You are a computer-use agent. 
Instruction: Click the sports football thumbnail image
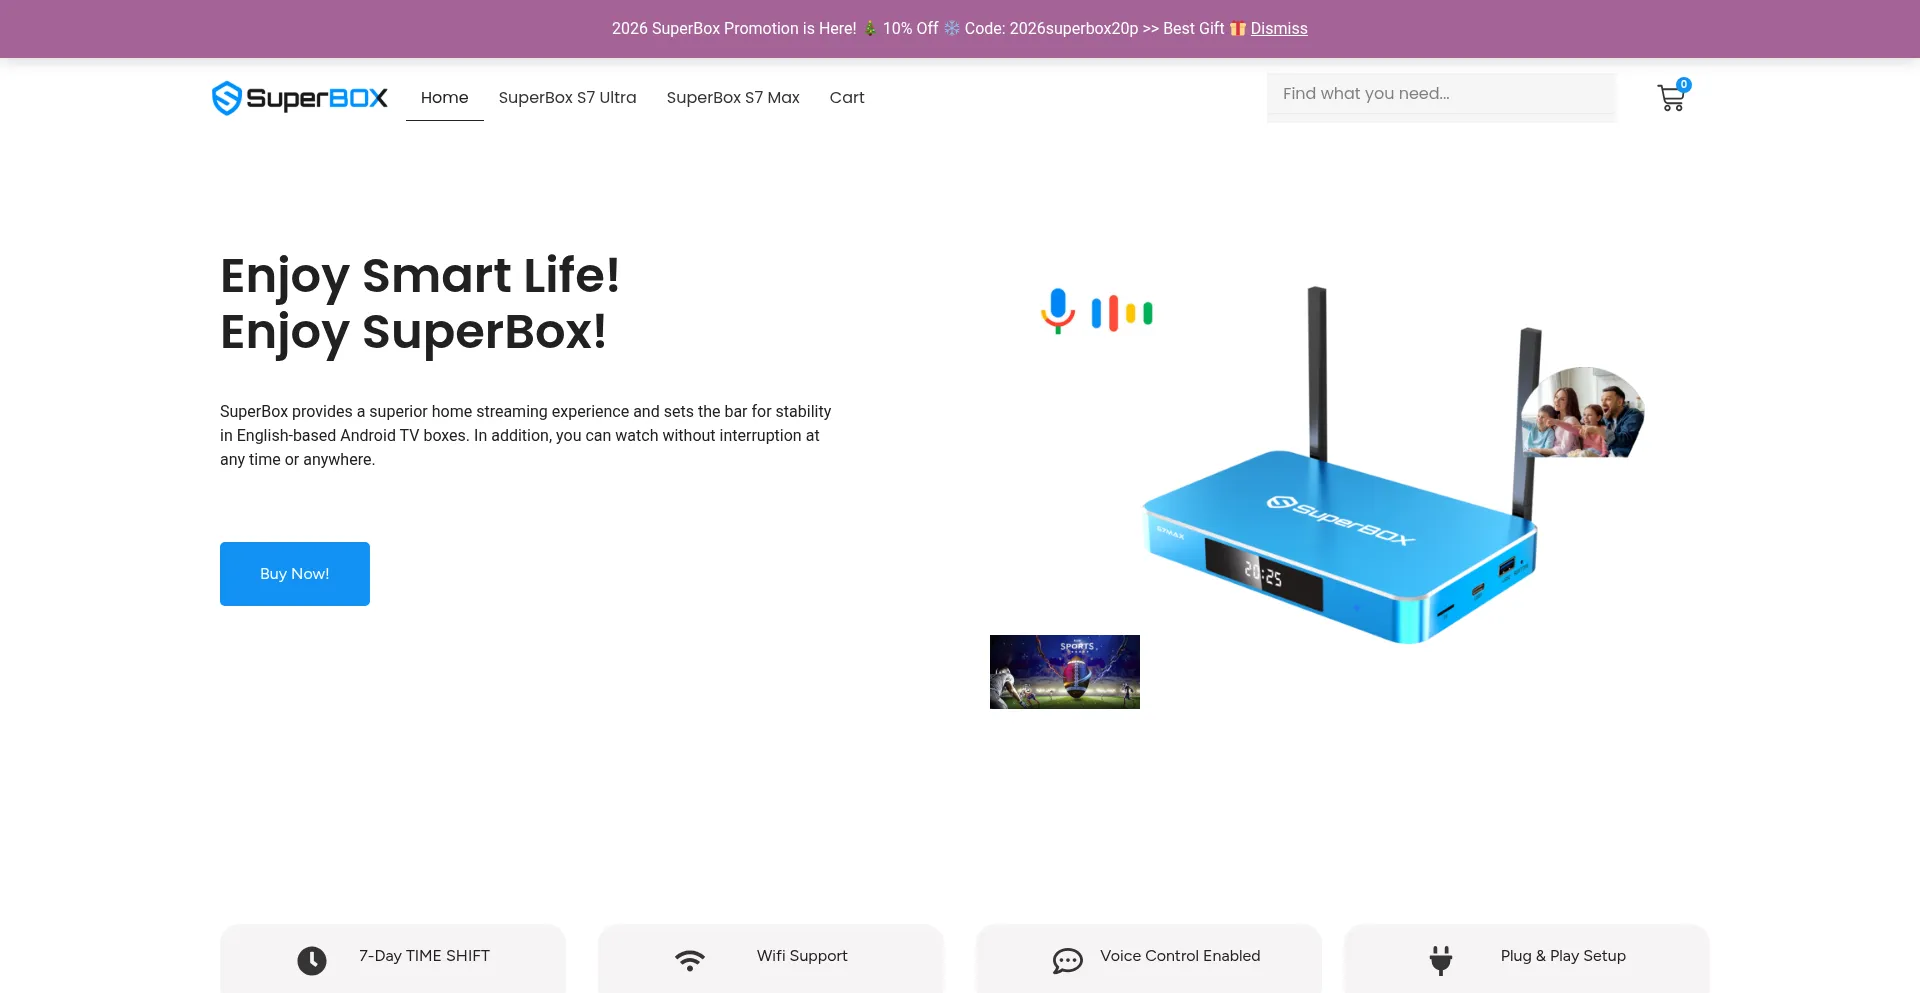pyautogui.click(x=1065, y=672)
